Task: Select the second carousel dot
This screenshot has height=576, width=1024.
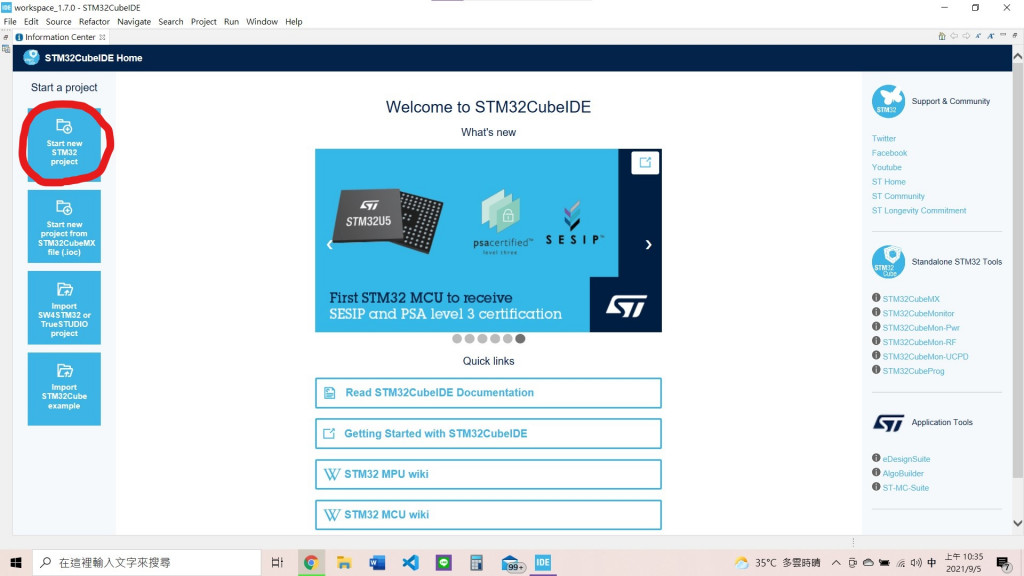Action: point(470,338)
